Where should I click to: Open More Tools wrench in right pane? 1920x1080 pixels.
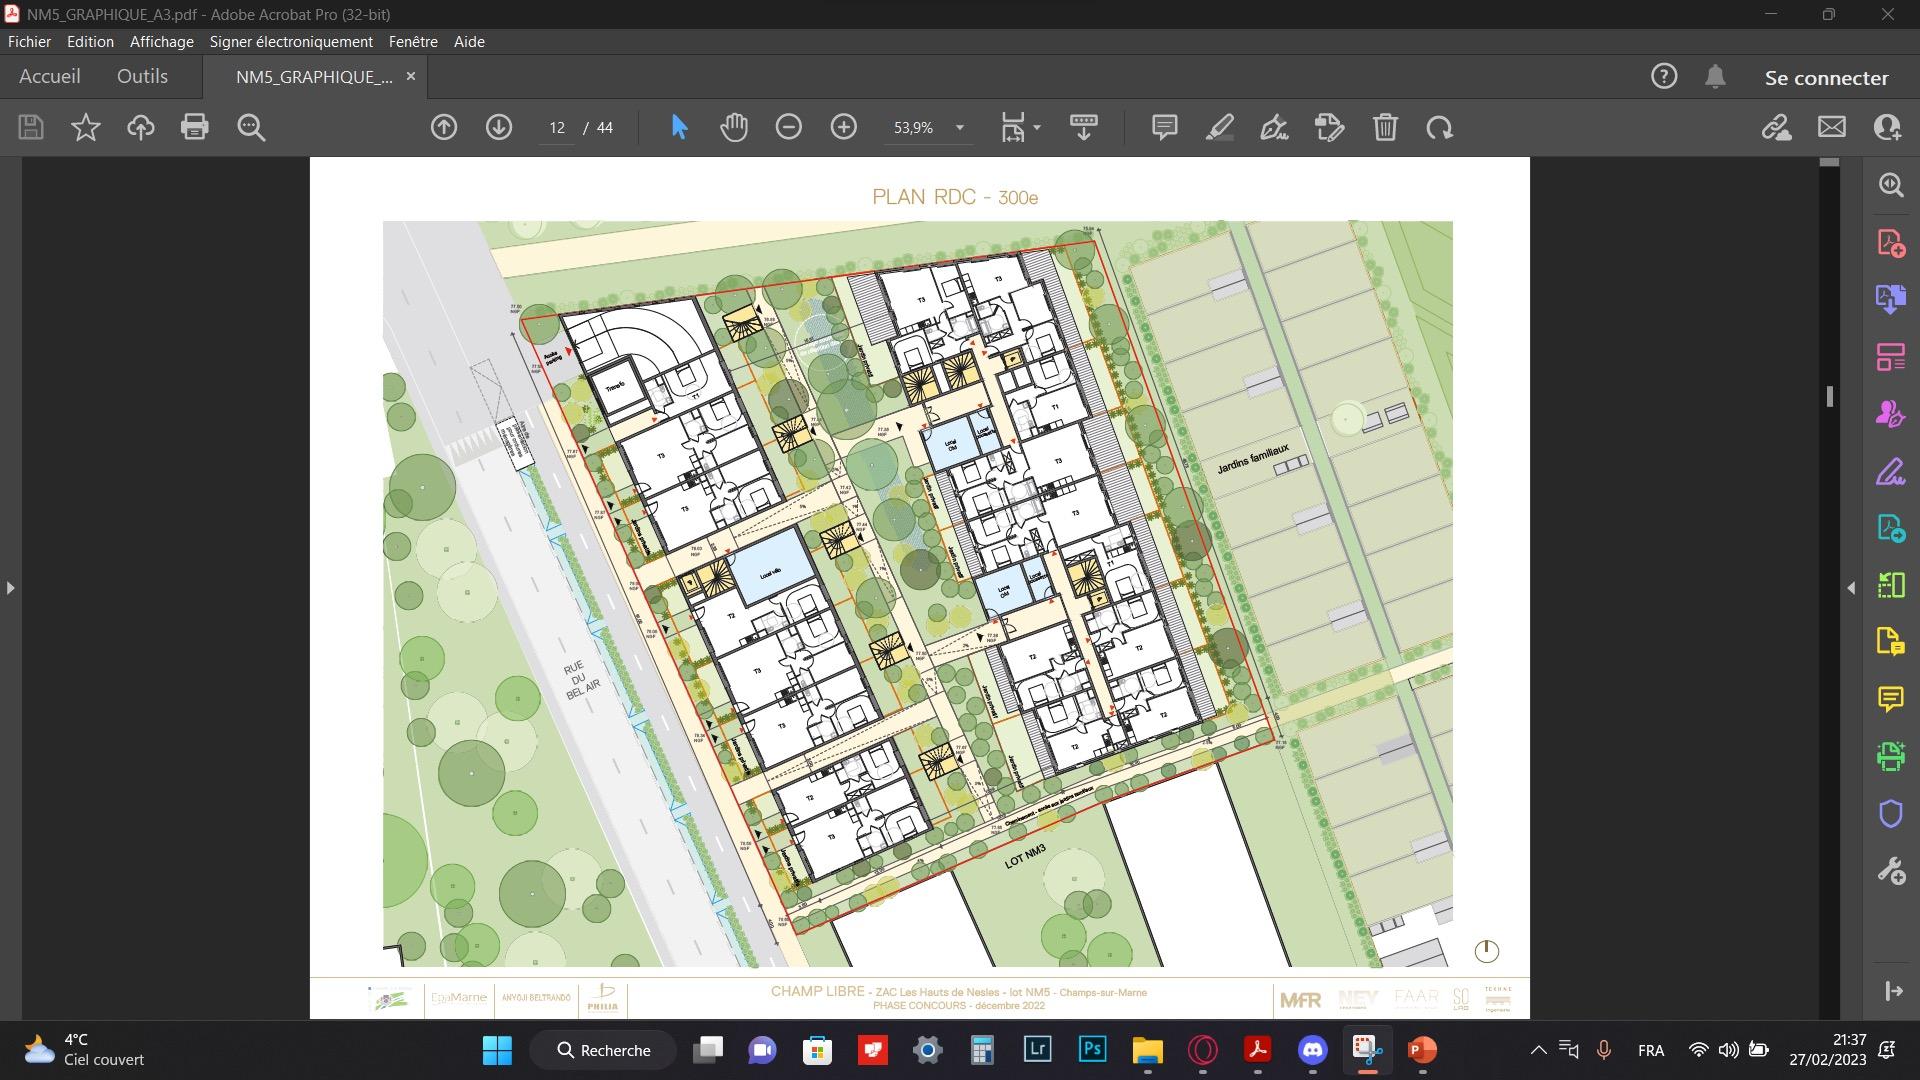[1891, 871]
